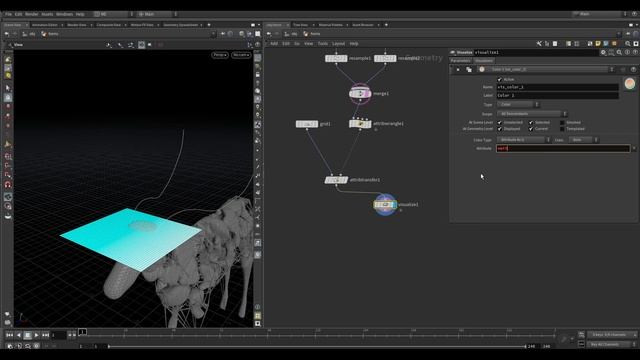The width and height of the screenshot is (640, 360).
Task: Switch to the Parameters tab
Action: [x=461, y=61]
